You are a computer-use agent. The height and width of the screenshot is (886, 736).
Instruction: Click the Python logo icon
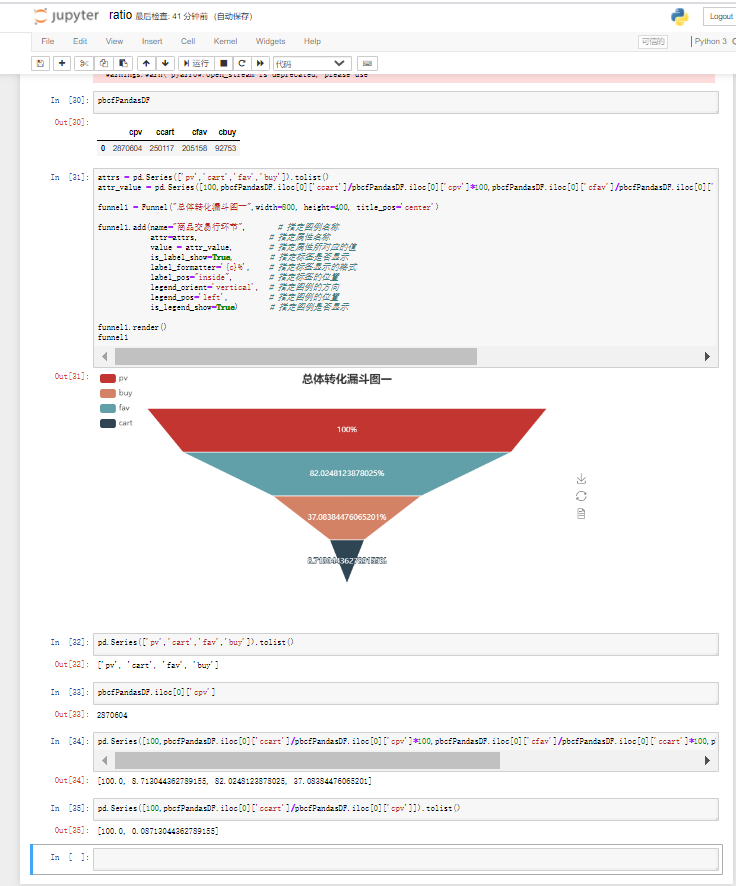(680, 16)
